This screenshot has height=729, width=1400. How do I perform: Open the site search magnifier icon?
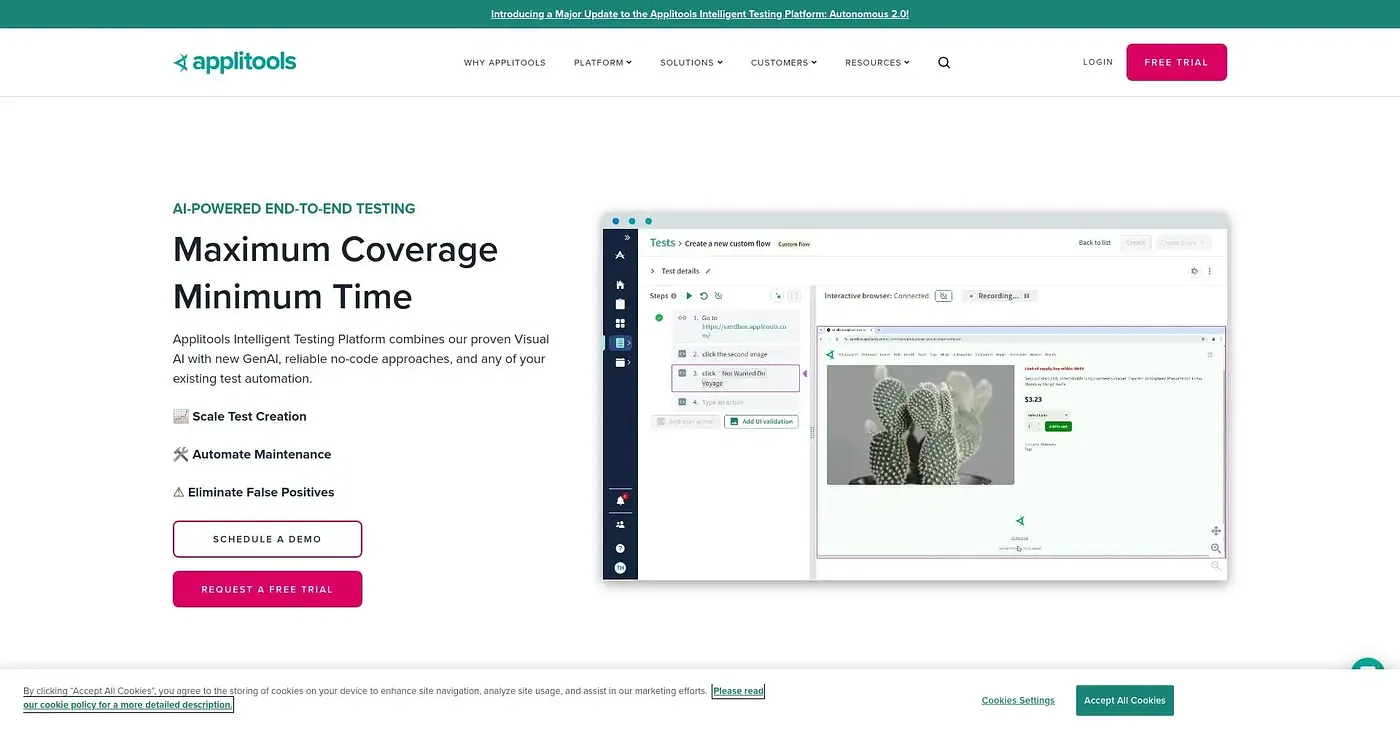click(944, 62)
